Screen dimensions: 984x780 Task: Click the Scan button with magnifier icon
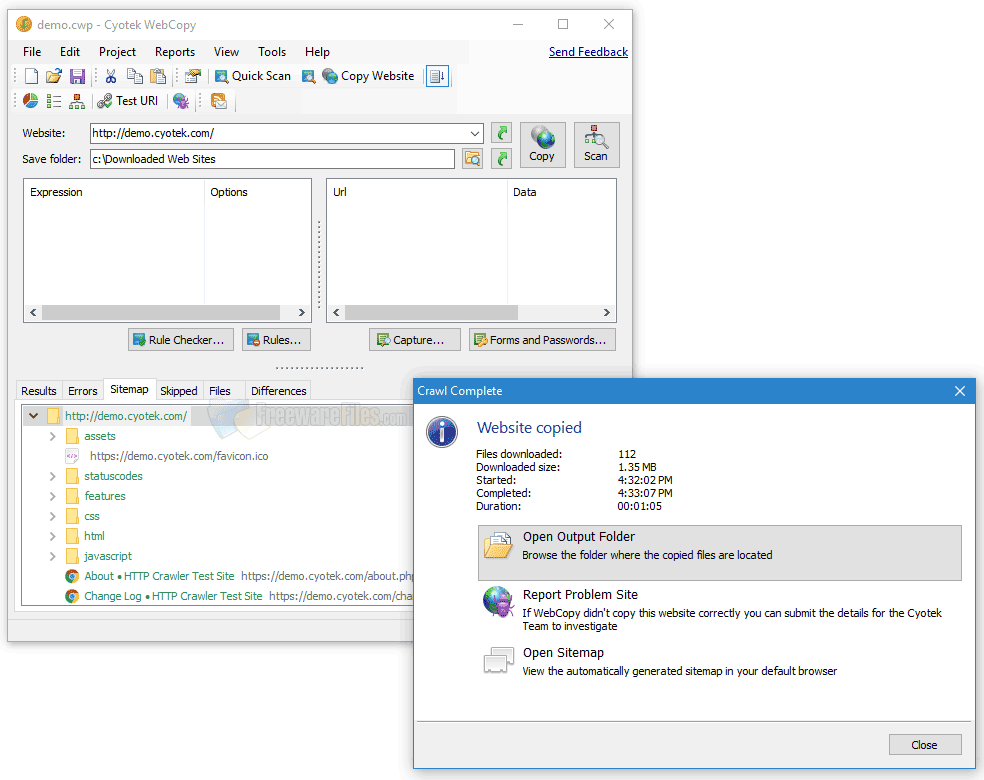596,145
